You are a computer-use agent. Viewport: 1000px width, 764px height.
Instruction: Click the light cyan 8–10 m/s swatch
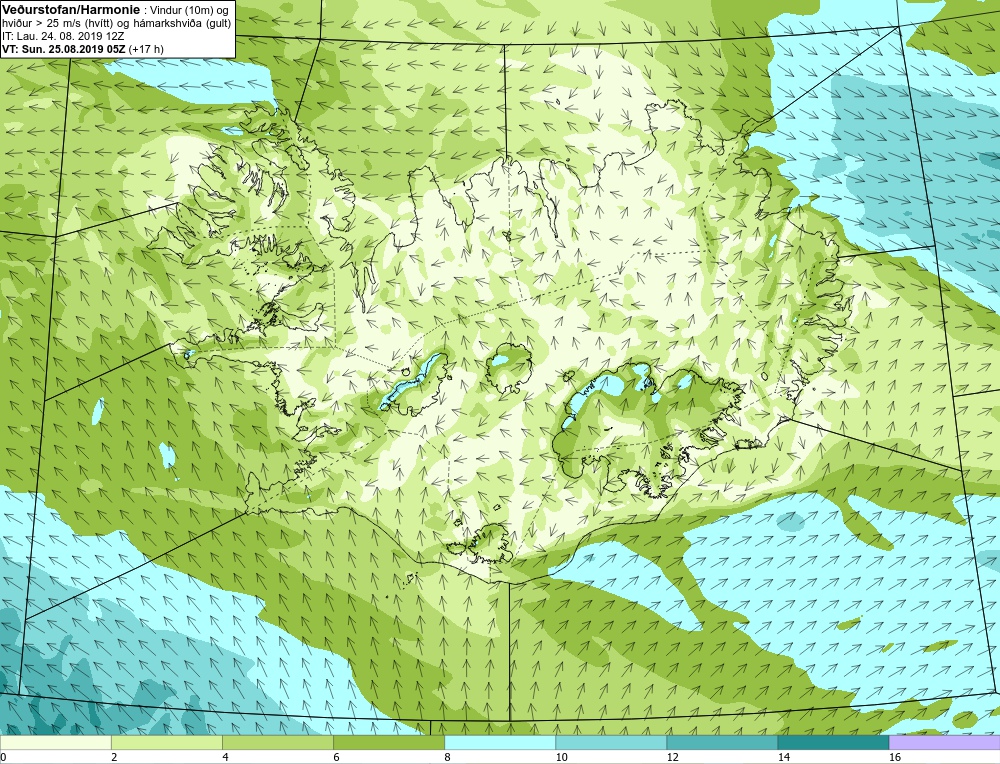pos(499,742)
